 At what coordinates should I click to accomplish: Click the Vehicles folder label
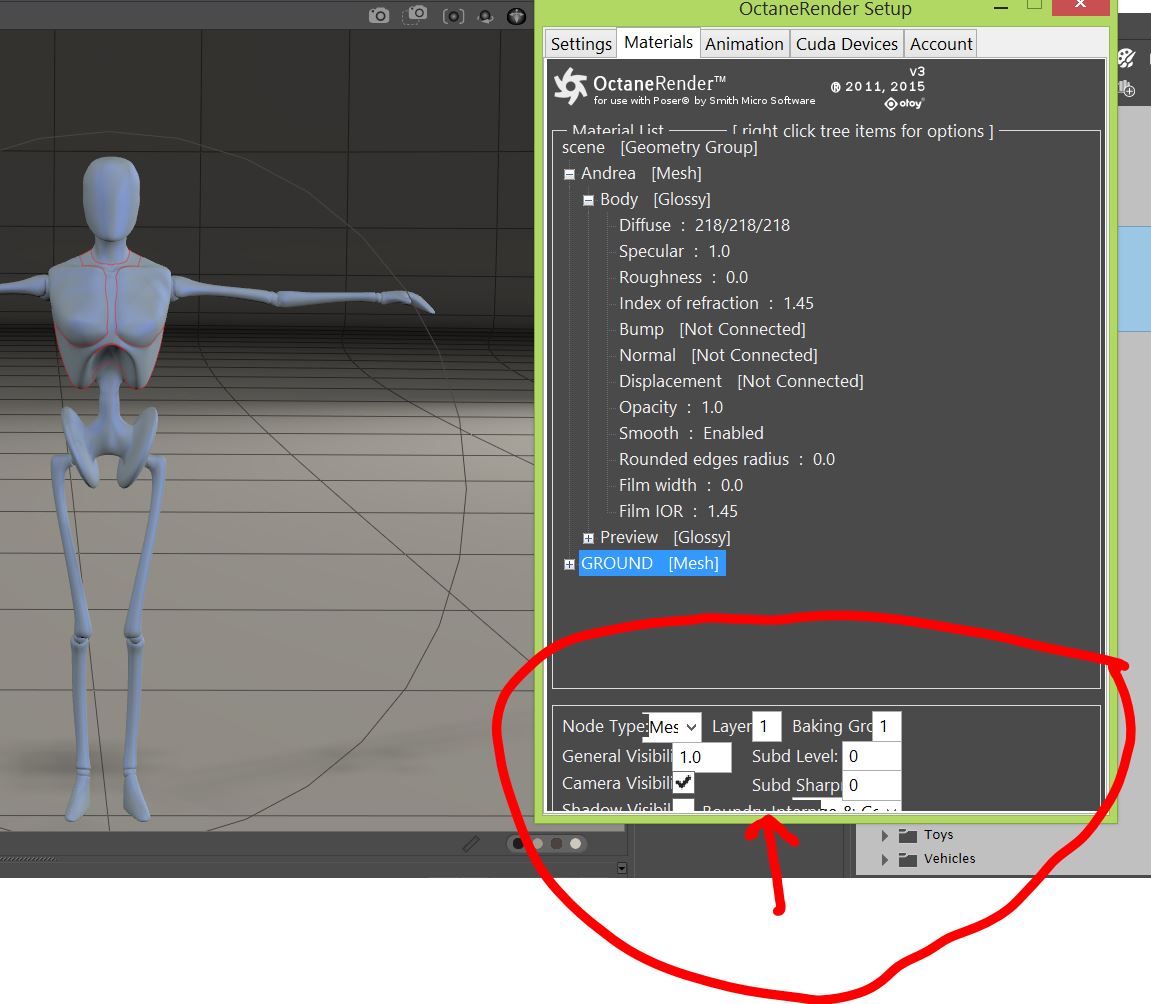point(949,859)
